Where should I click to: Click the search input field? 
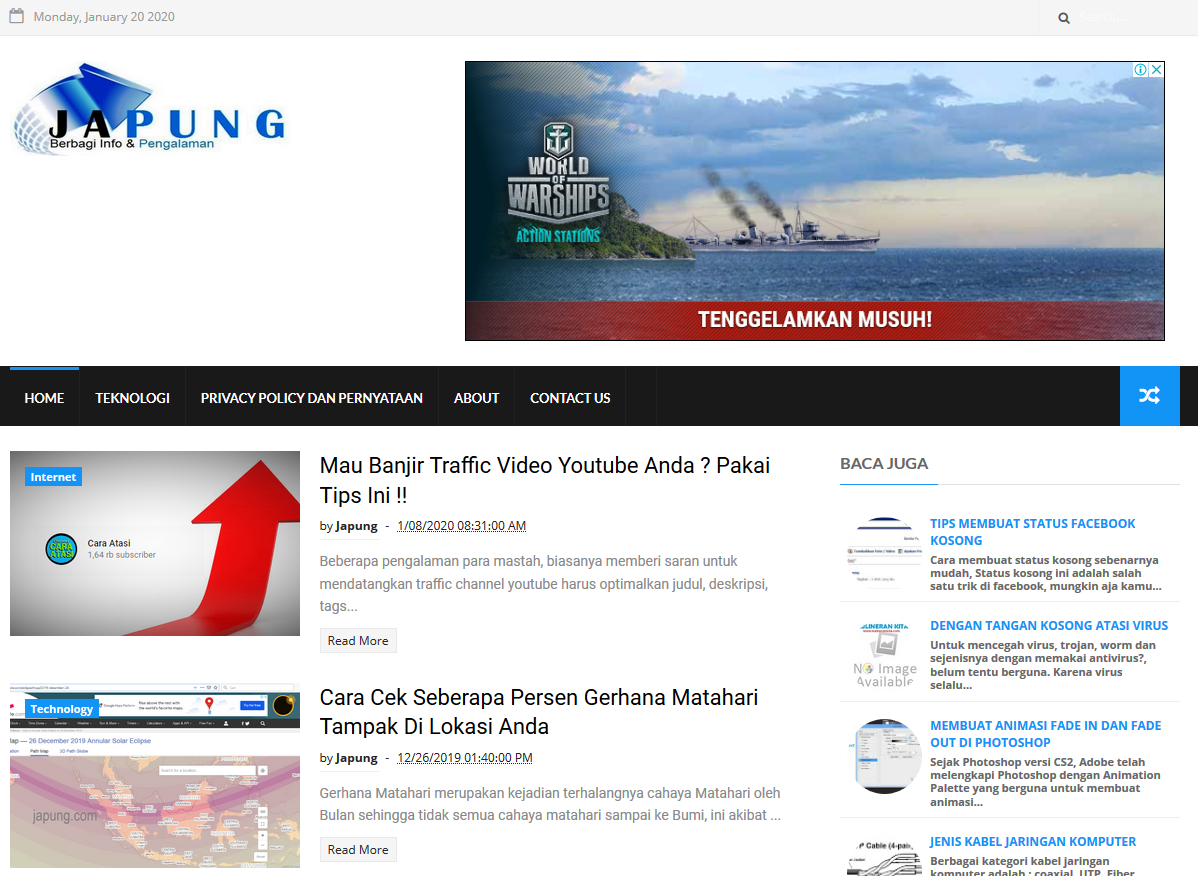pos(1120,17)
